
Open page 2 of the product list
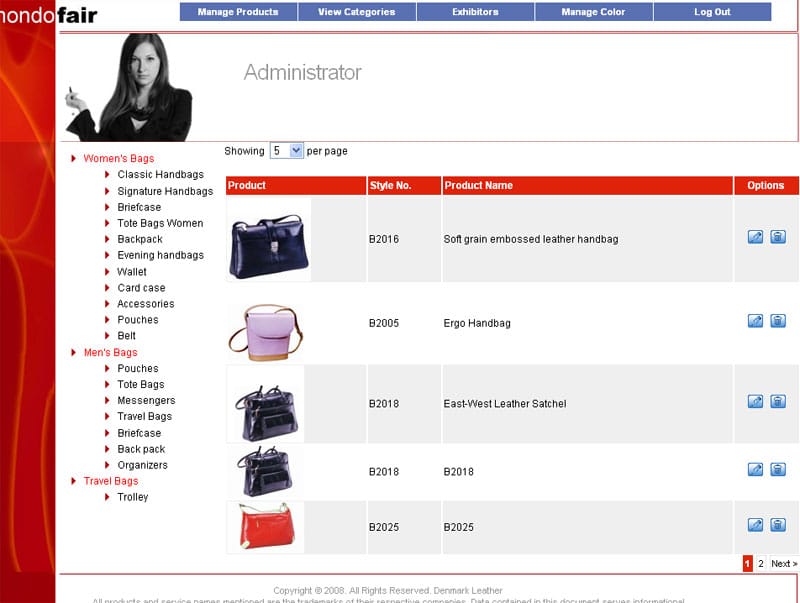pyautogui.click(x=761, y=563)
